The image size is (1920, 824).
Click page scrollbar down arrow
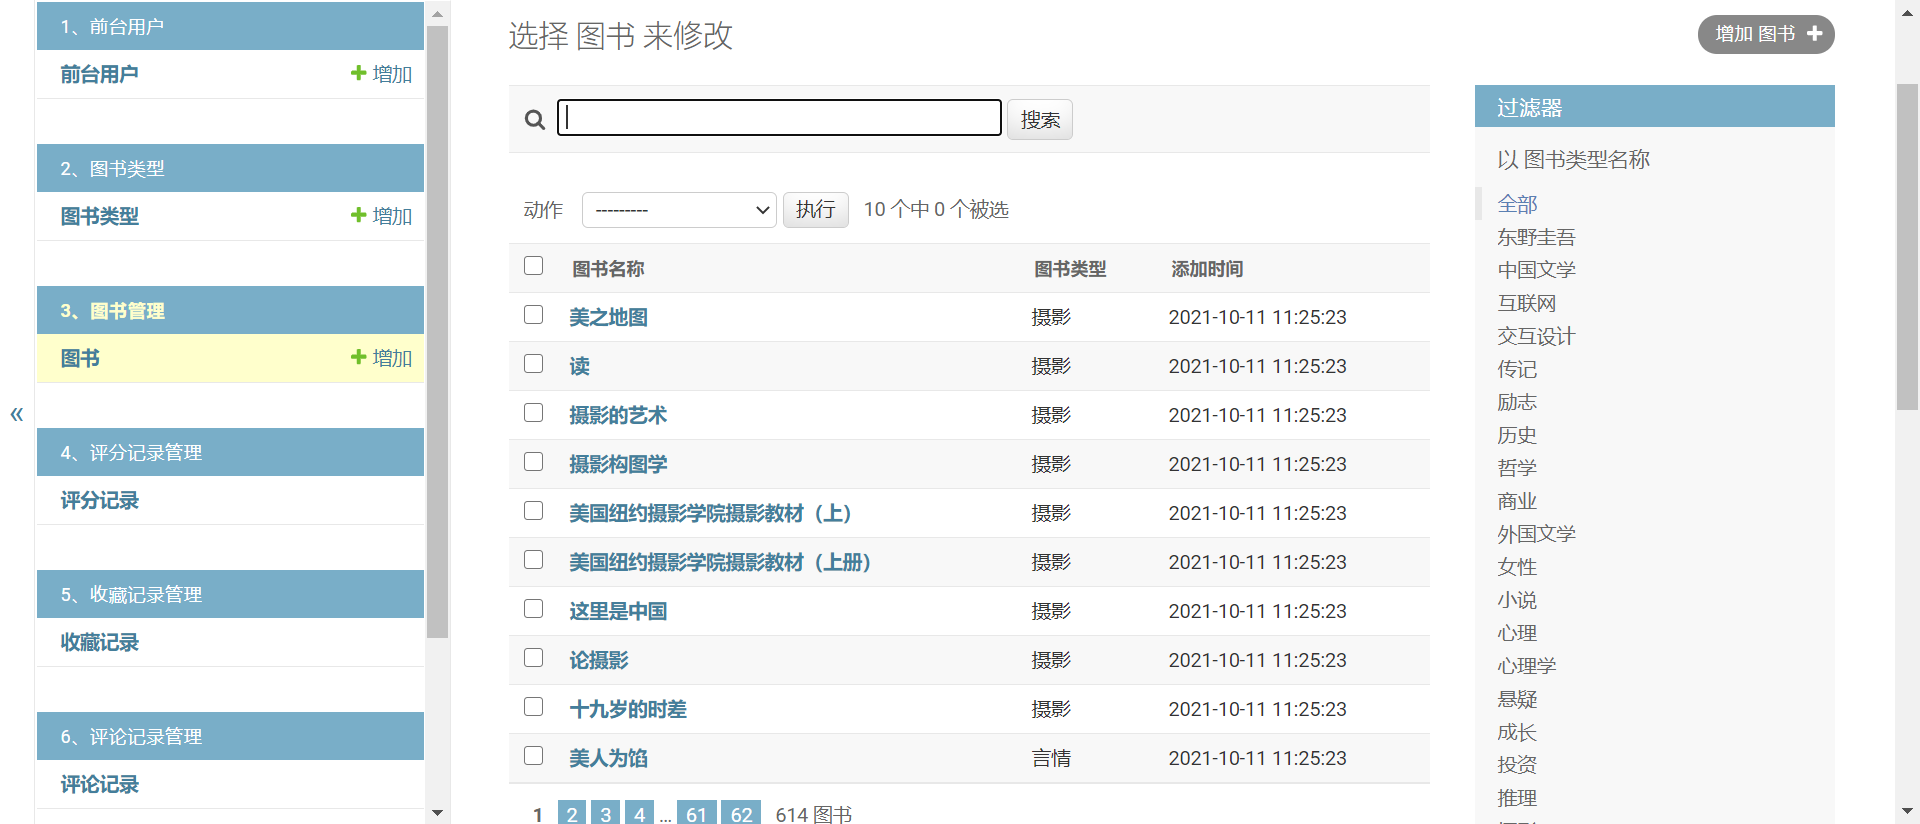click(x=1907, y=812)
